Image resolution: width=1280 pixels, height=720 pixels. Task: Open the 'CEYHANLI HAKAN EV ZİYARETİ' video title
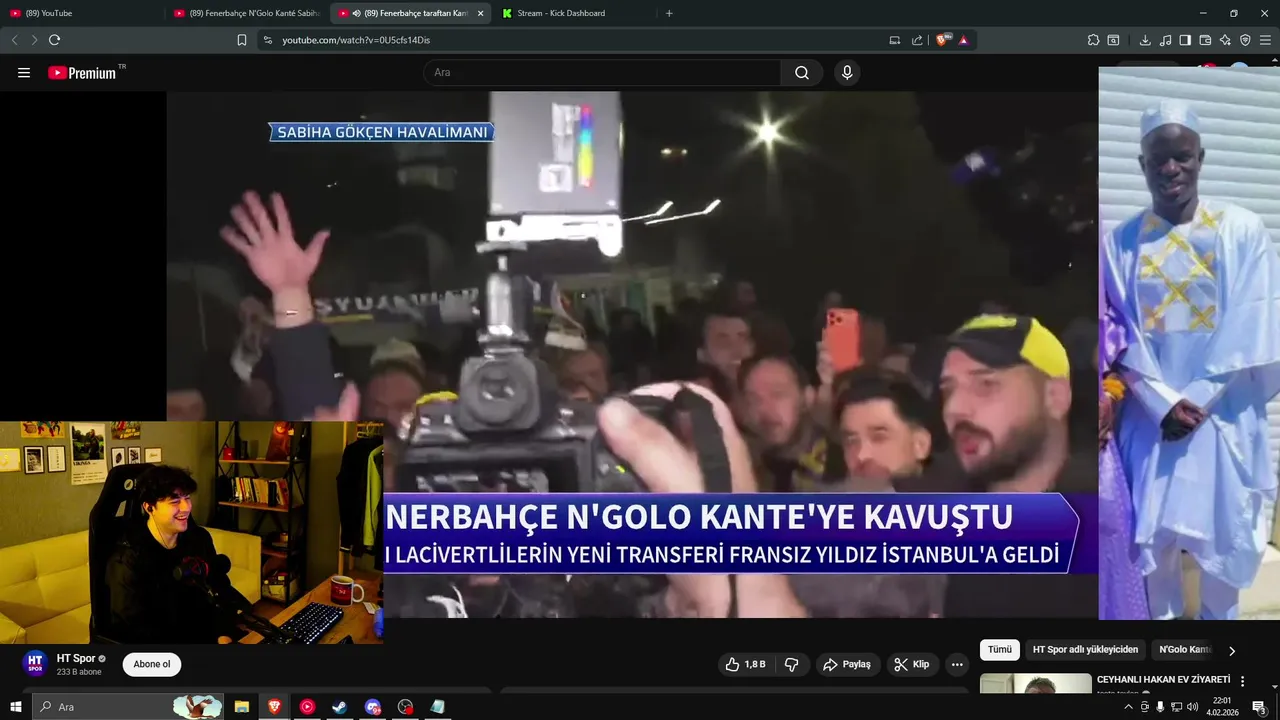1163,680
